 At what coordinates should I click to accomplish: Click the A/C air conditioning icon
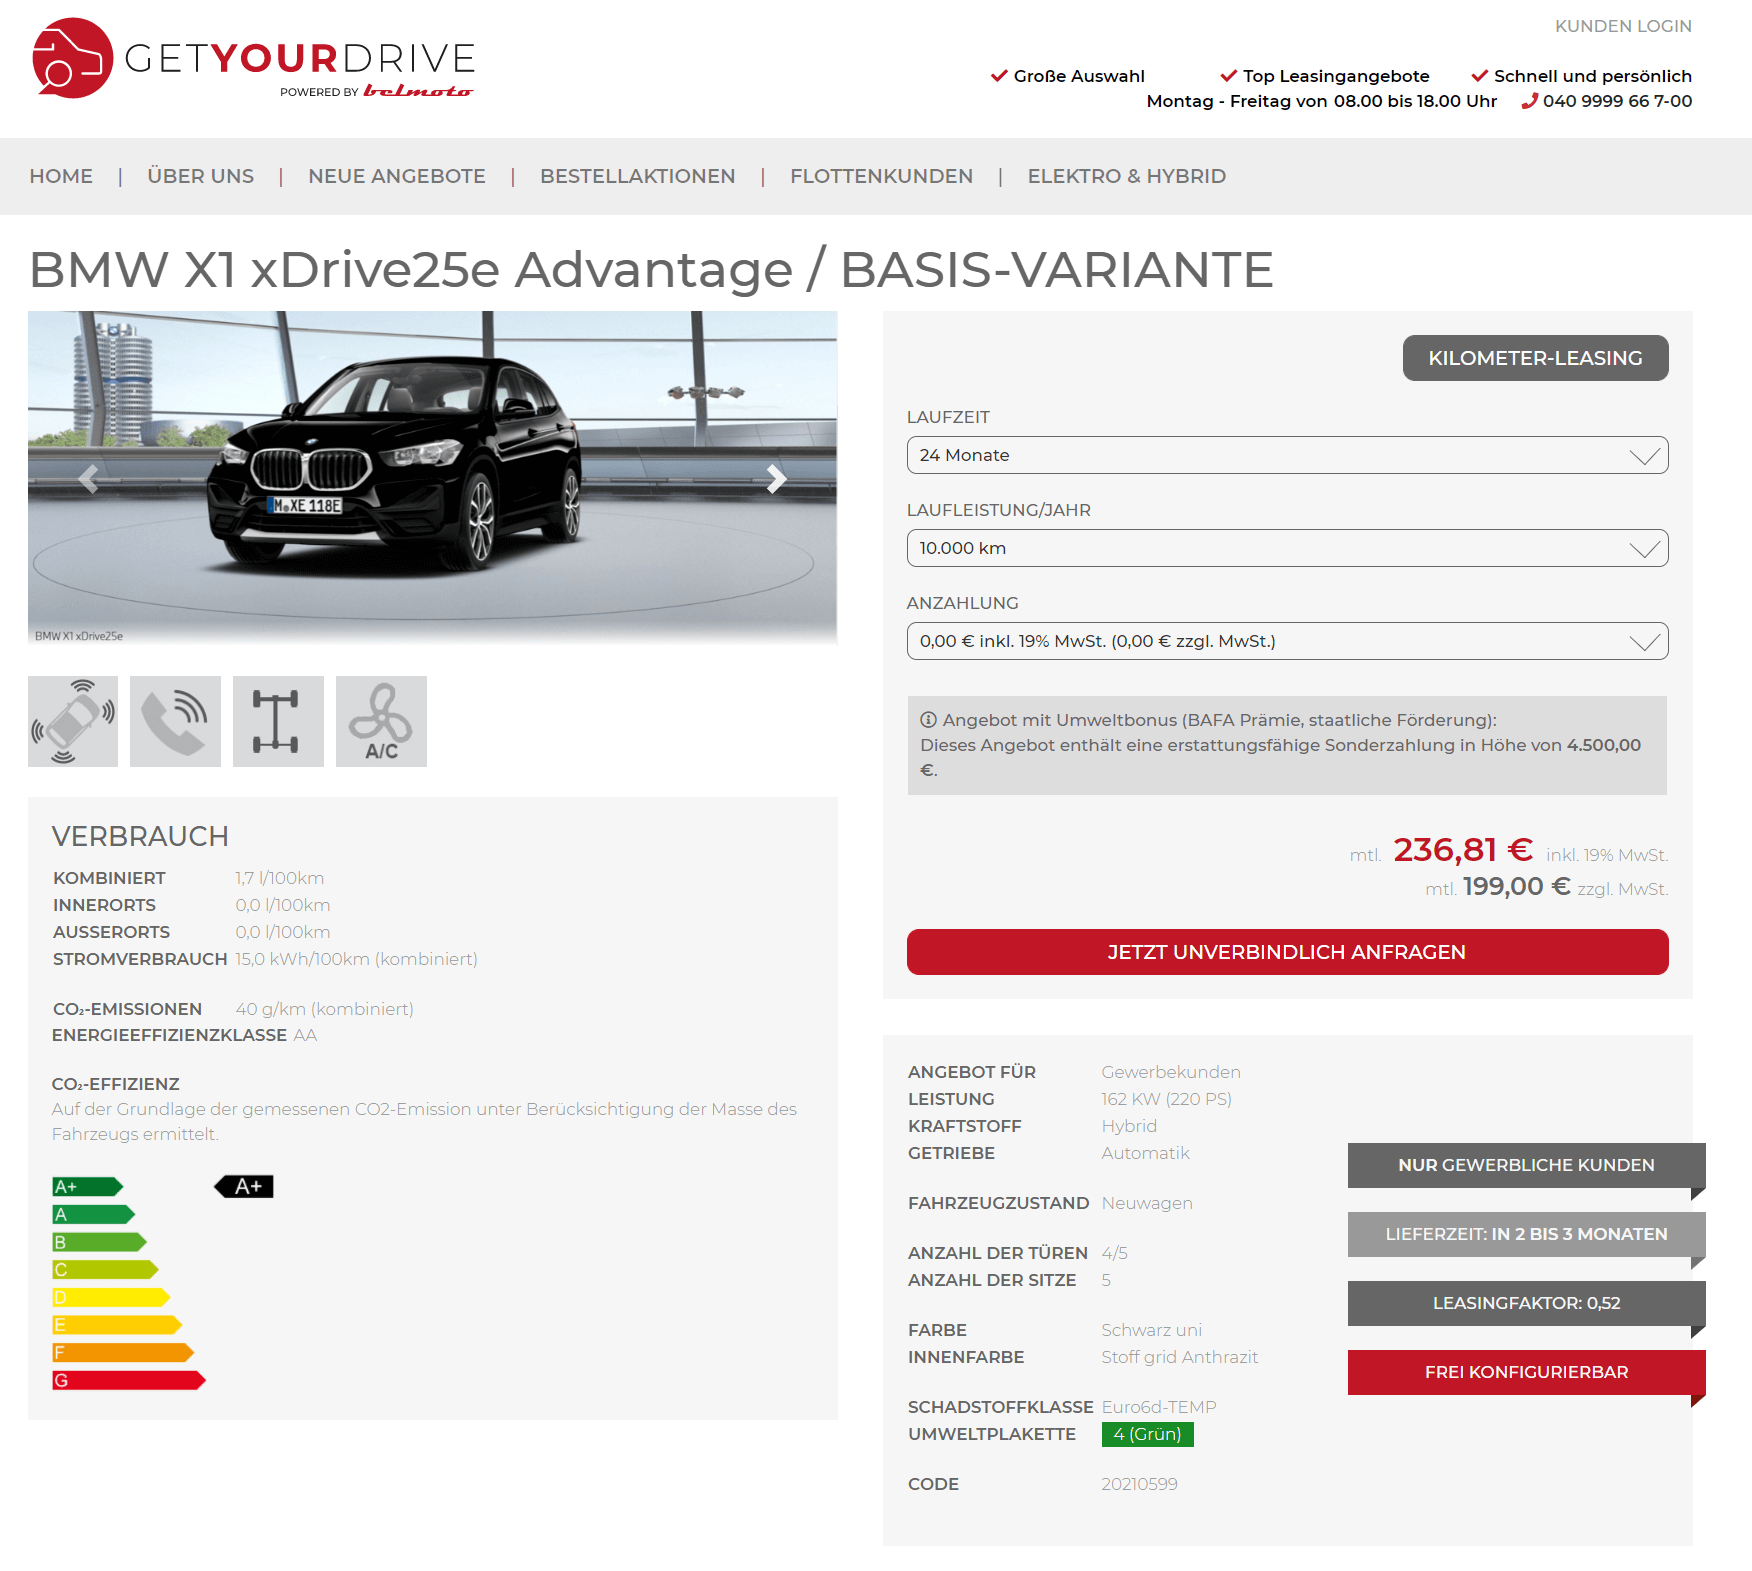[x=381, y=721]
